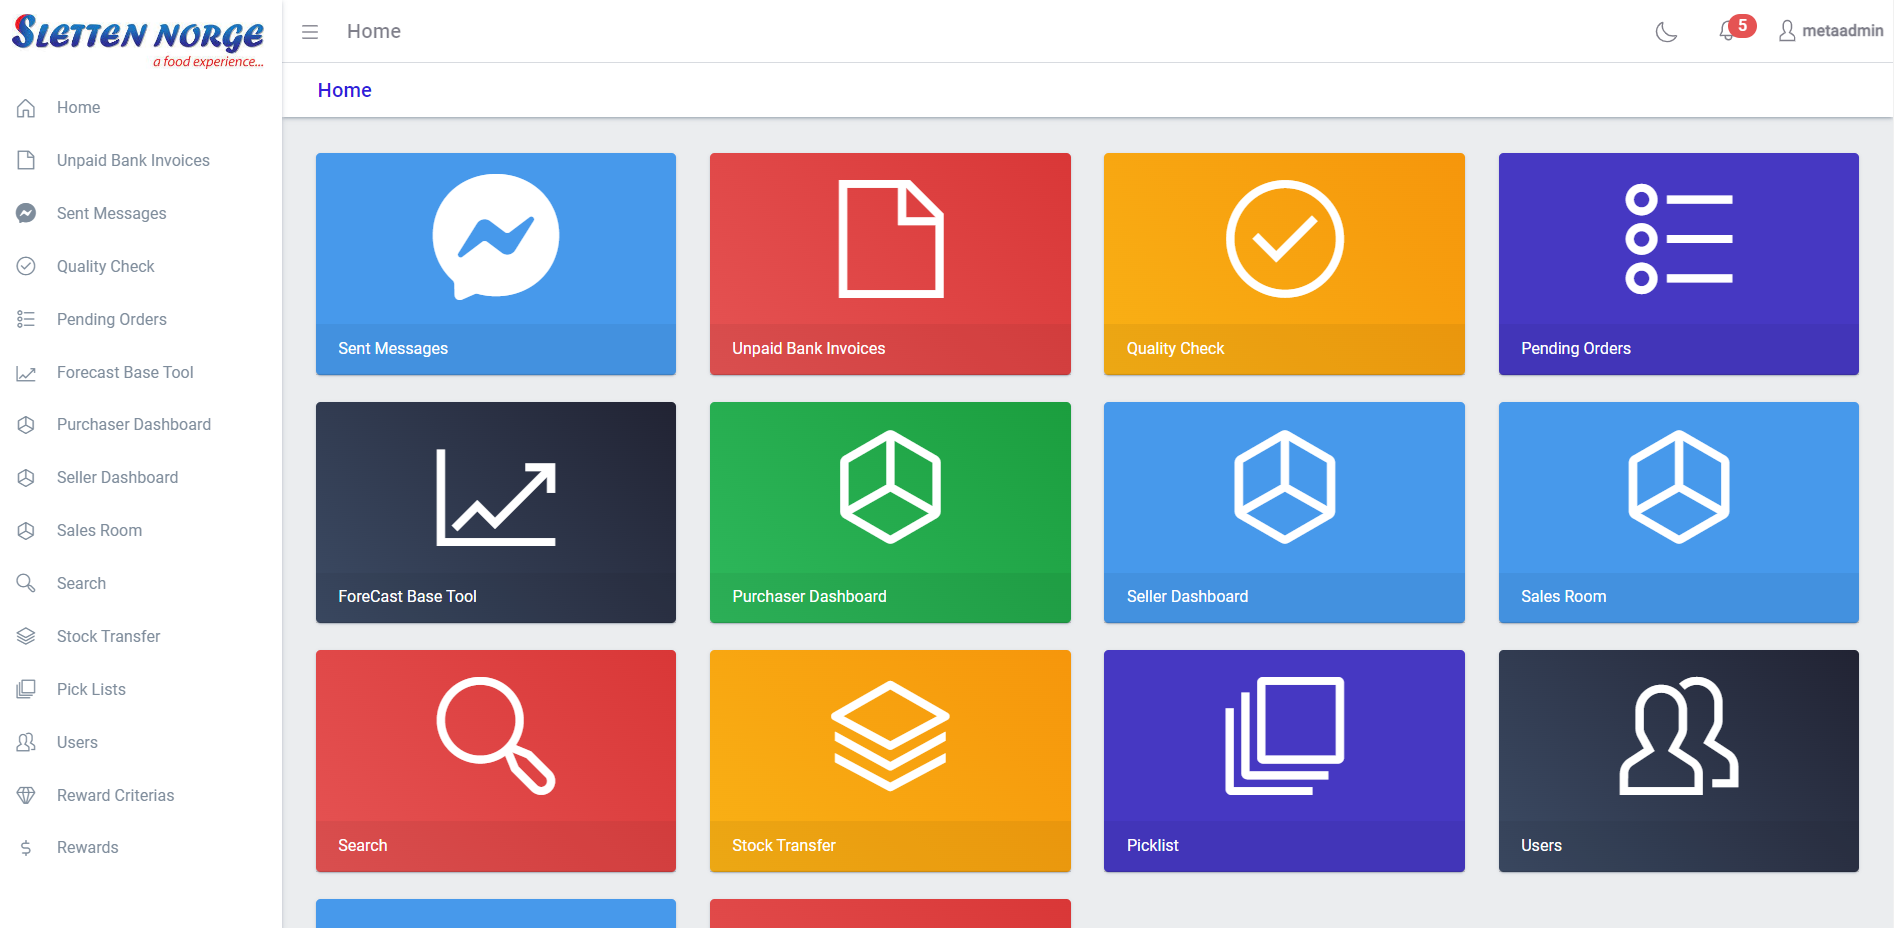
Task: Toggle dark mode with the moon icon
Action: (1666, 32)
